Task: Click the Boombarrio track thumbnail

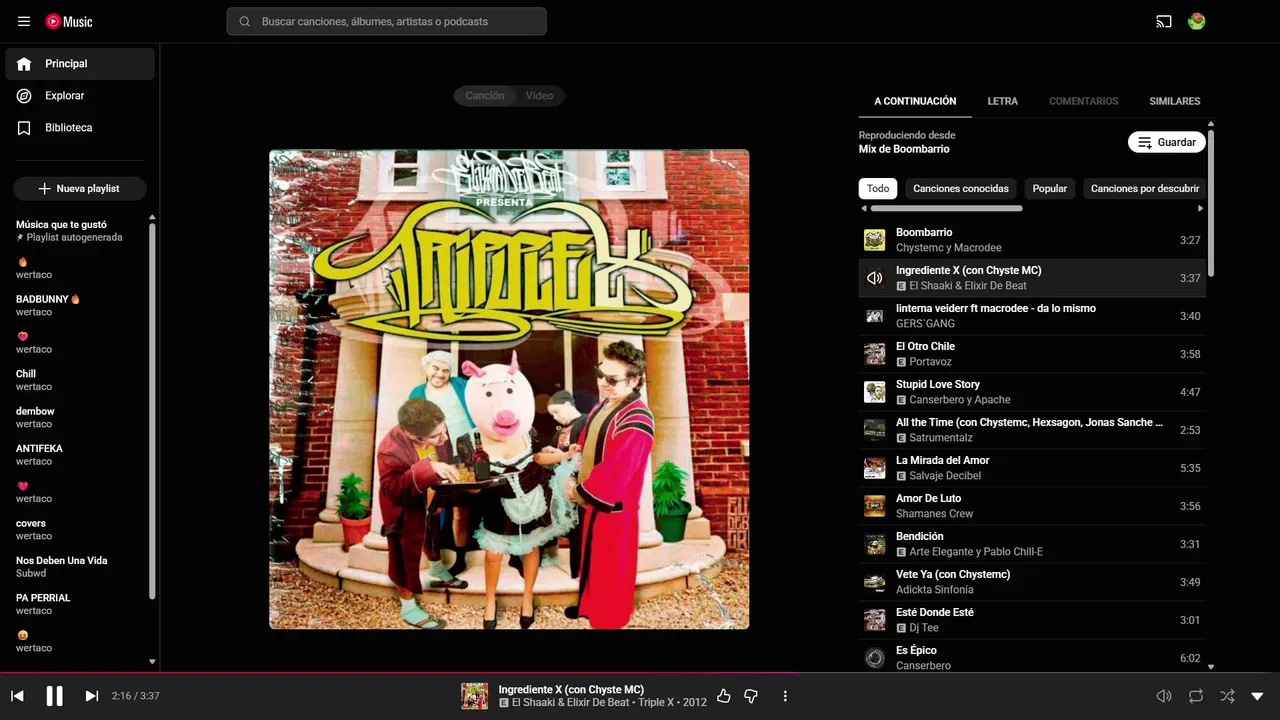Action: [875, 240]
